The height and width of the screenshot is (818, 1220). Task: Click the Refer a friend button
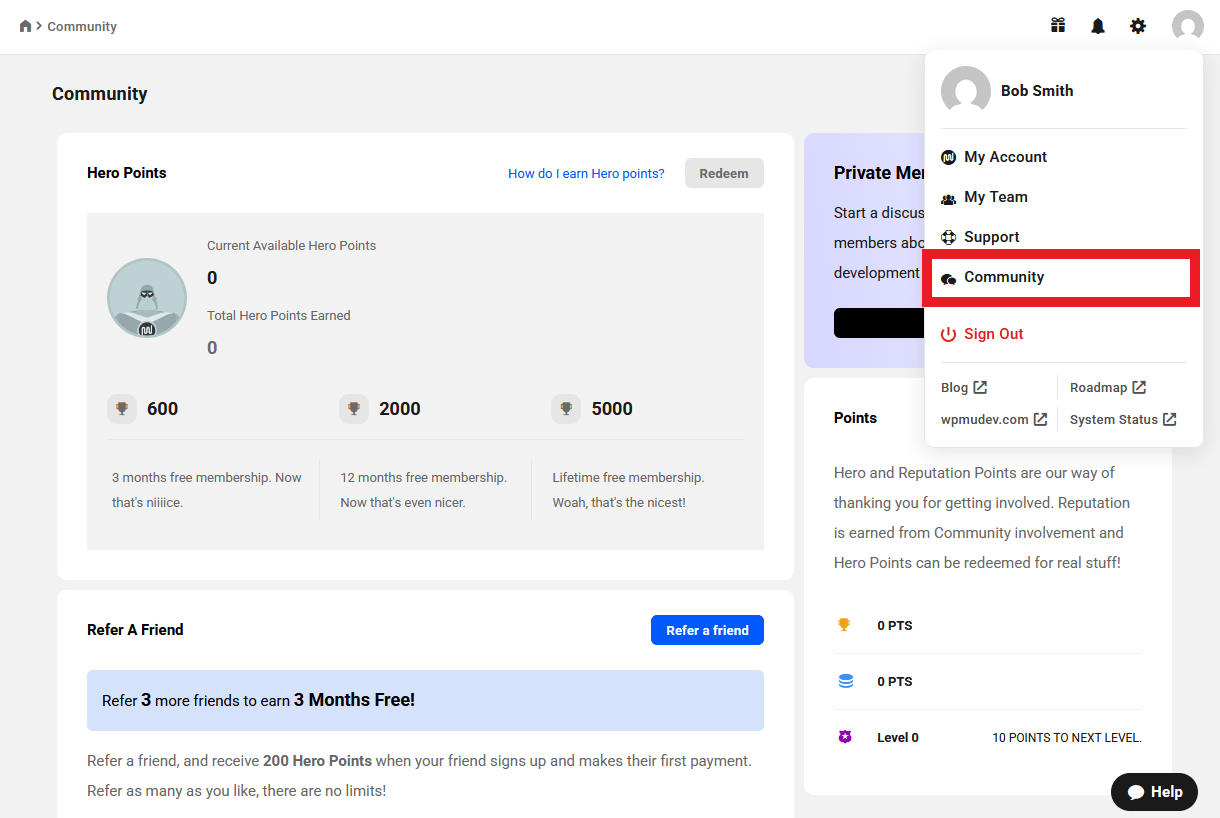(707, 630)
